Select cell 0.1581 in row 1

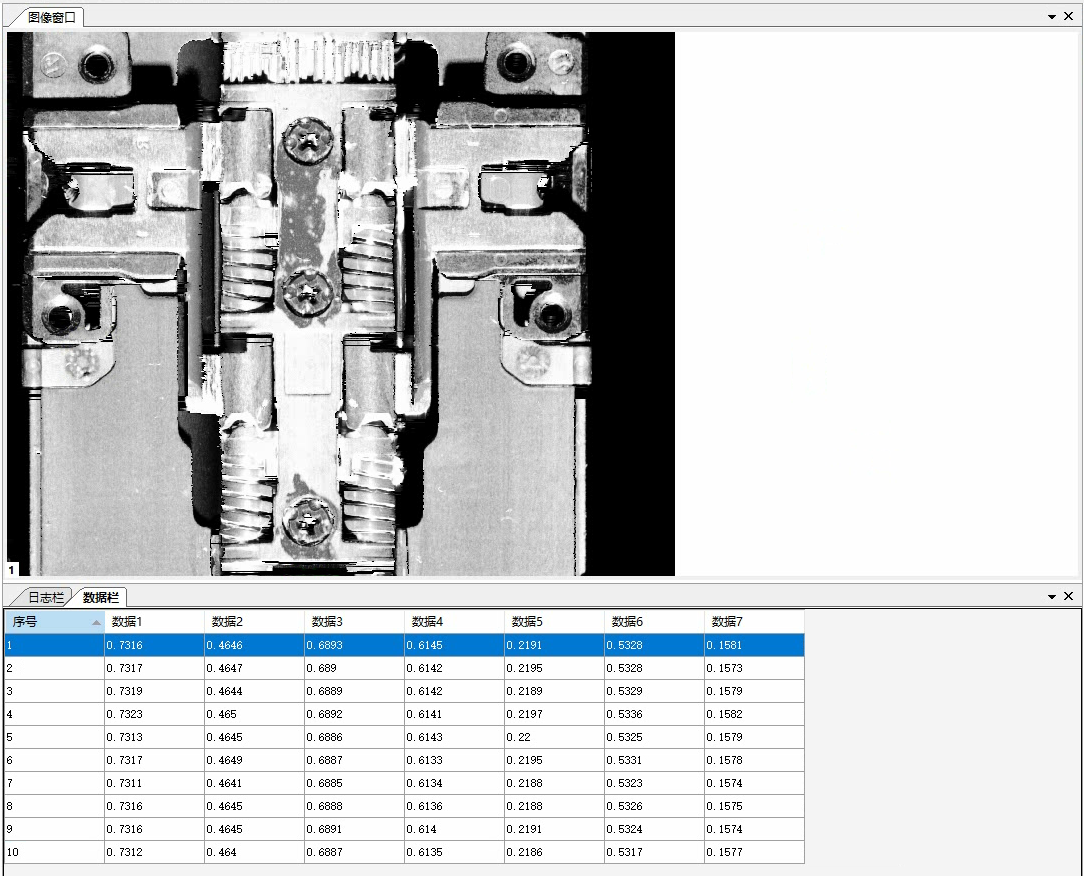pos(754,645)
